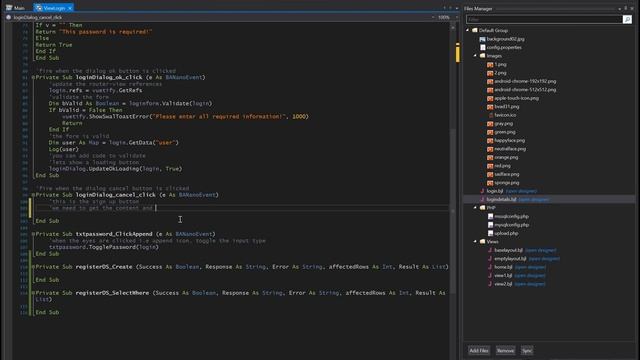Select the view1.bjl file name
The width and height of the screenshot is (640, 360).
(x=503, y=276)
